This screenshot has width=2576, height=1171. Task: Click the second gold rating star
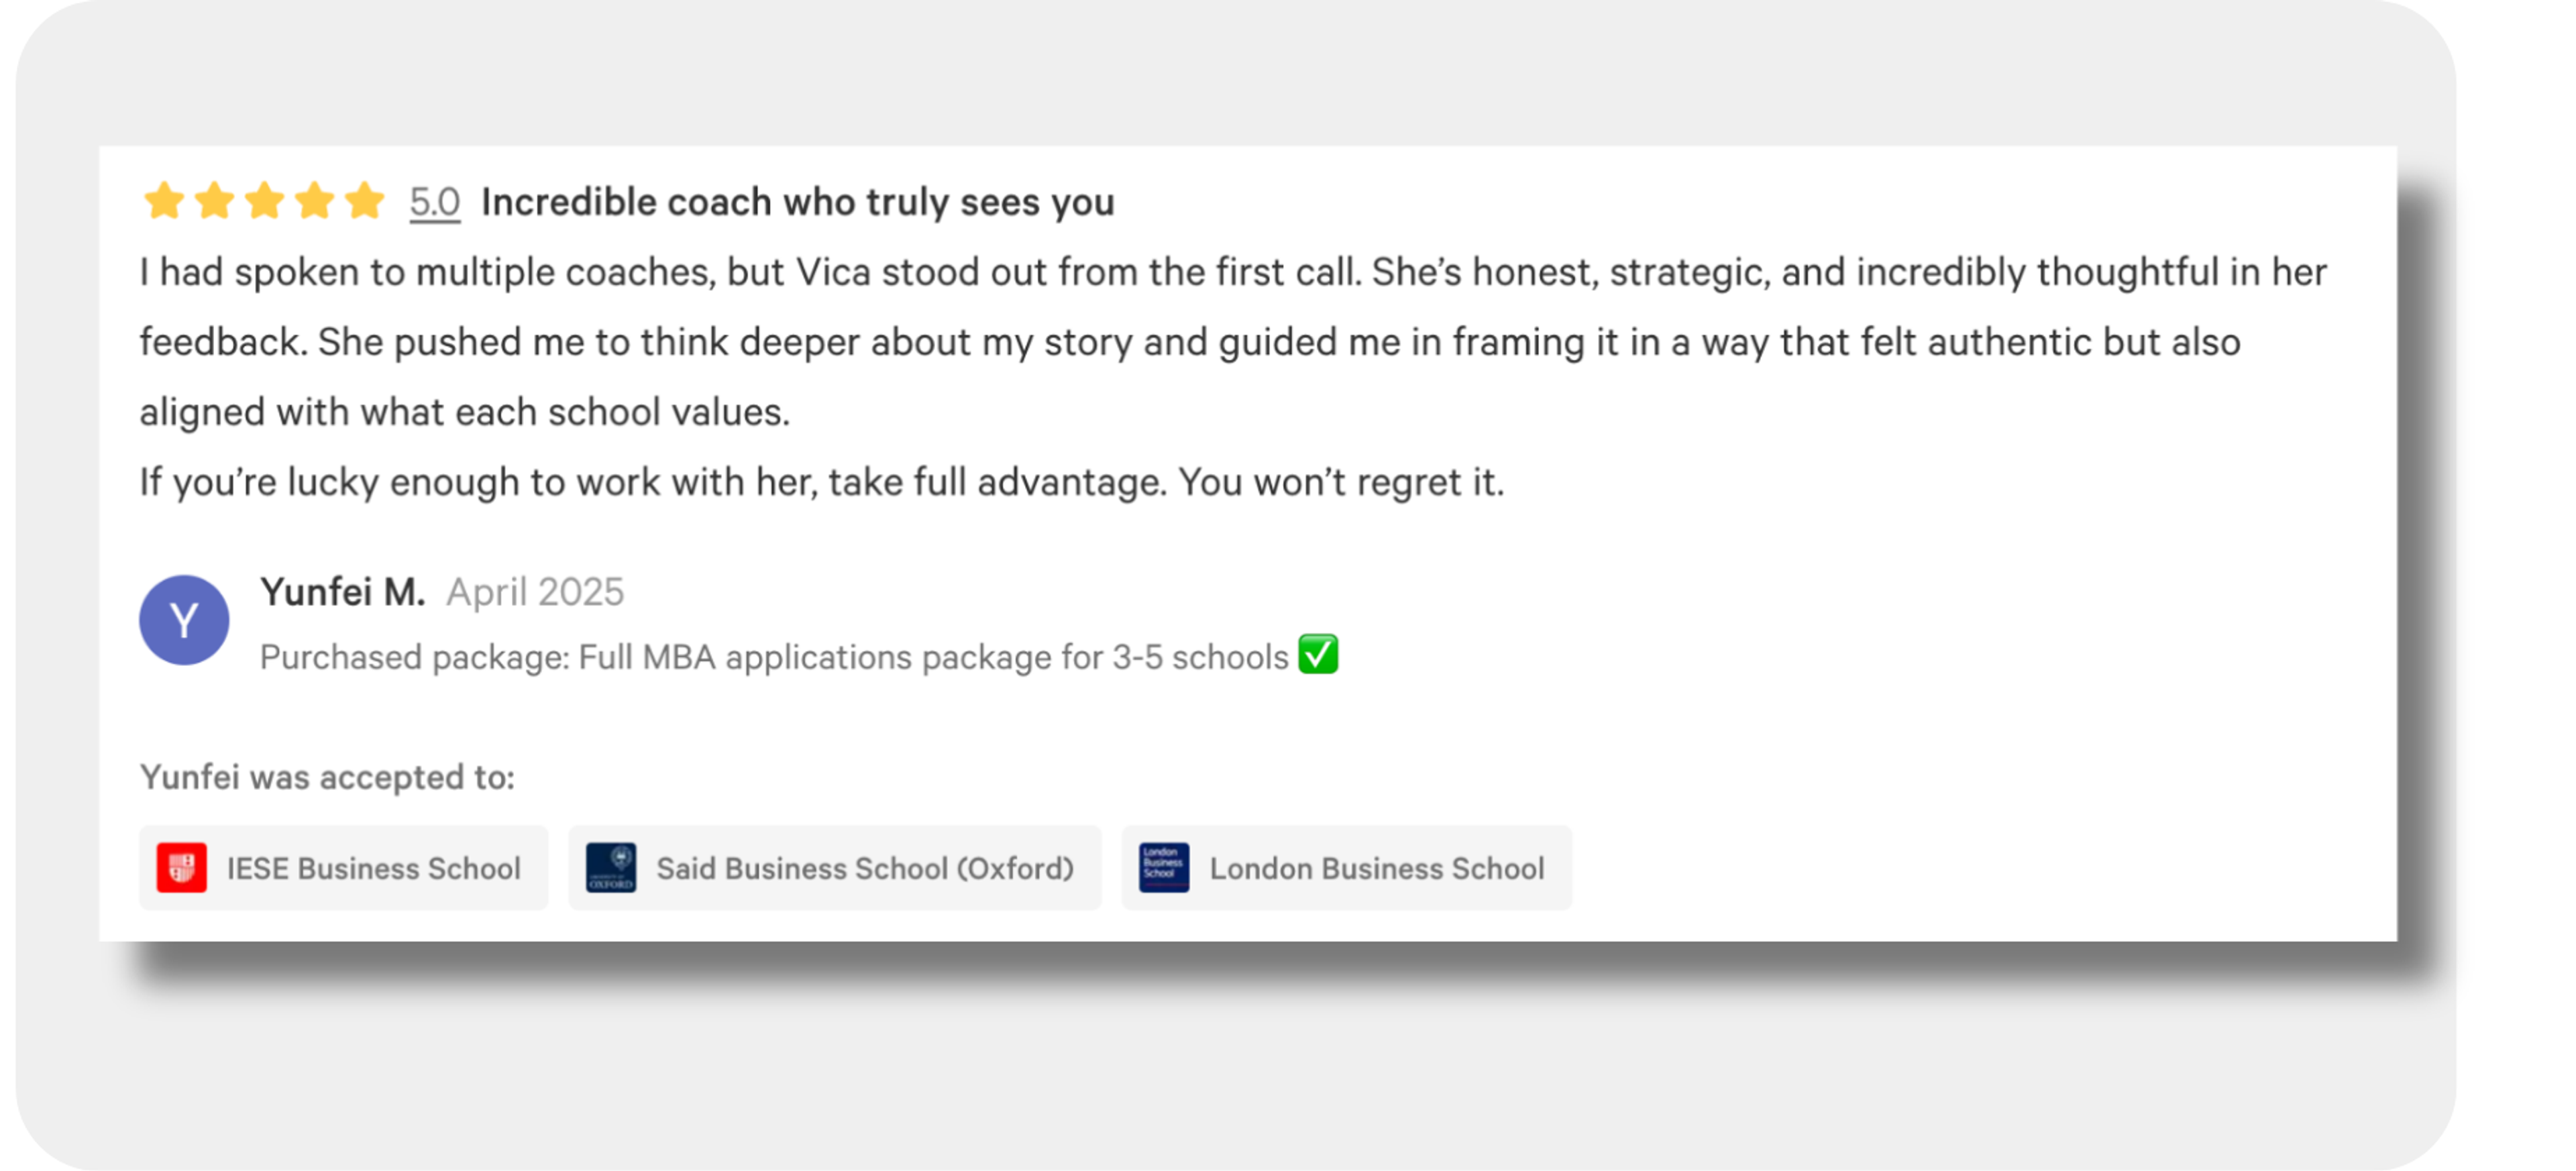pos(214,201)
